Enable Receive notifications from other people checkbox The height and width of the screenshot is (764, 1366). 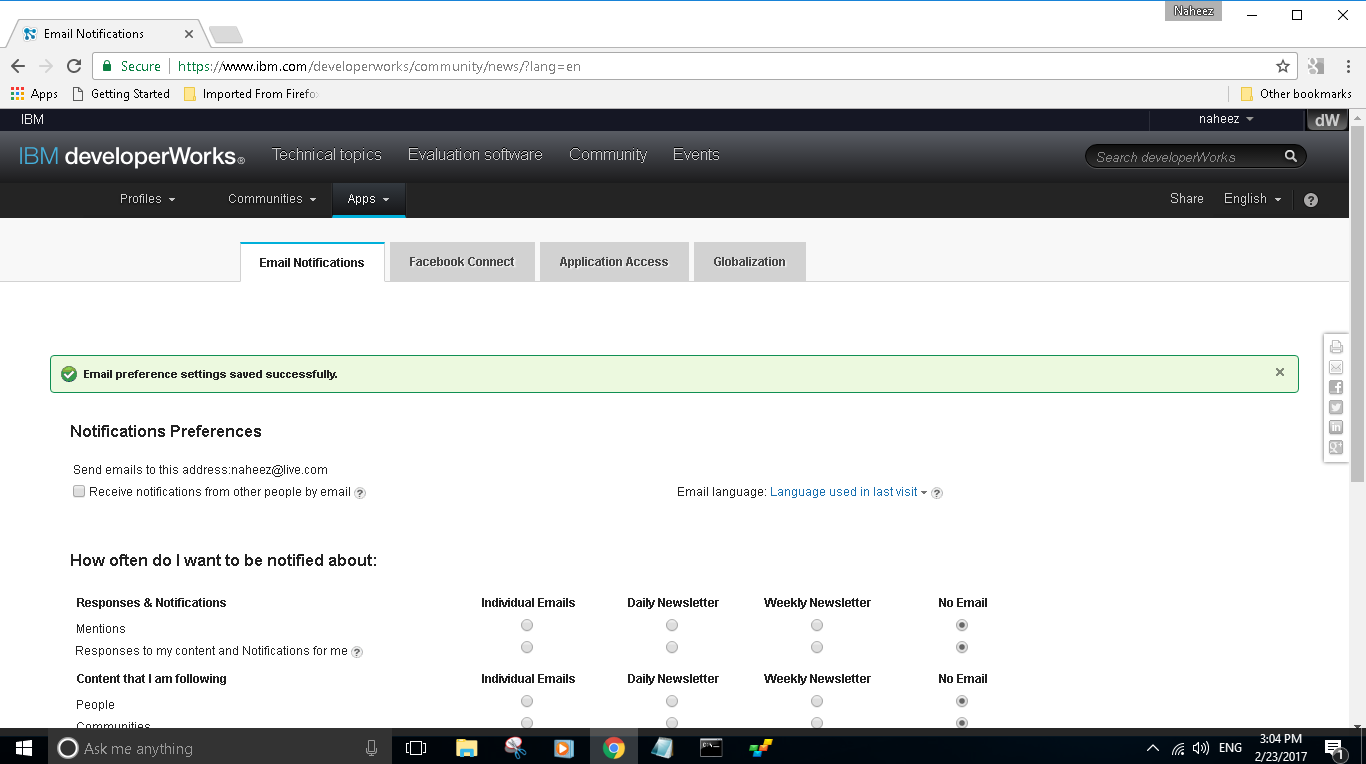click(79, 491)
